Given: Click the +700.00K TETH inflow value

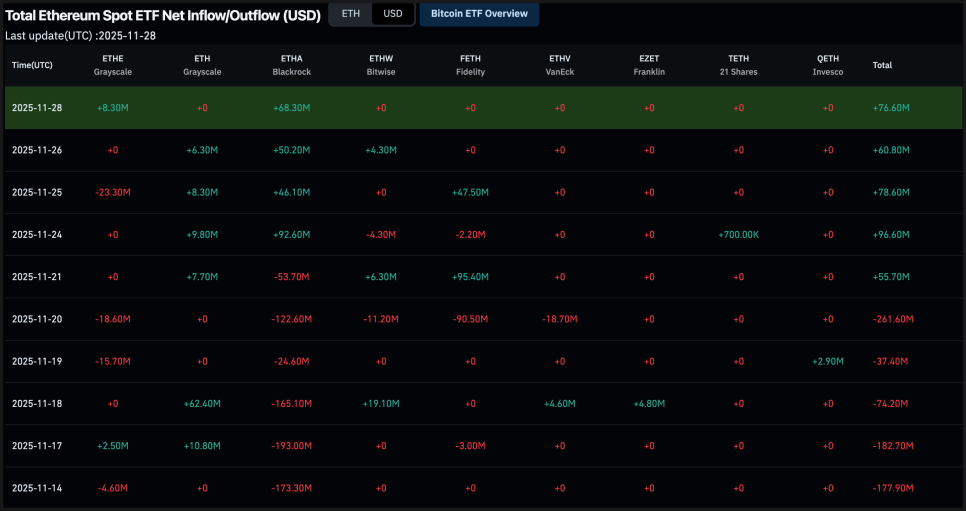Looking at the screenshot, I should (x=739, y=235).
